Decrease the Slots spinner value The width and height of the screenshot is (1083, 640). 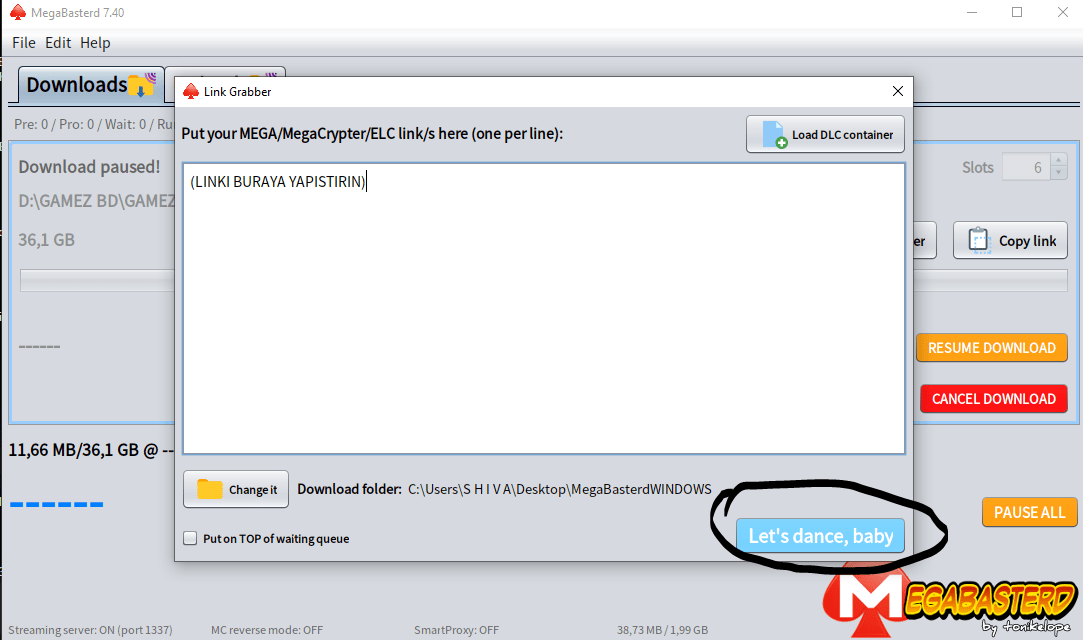(x=1059, y=173)
